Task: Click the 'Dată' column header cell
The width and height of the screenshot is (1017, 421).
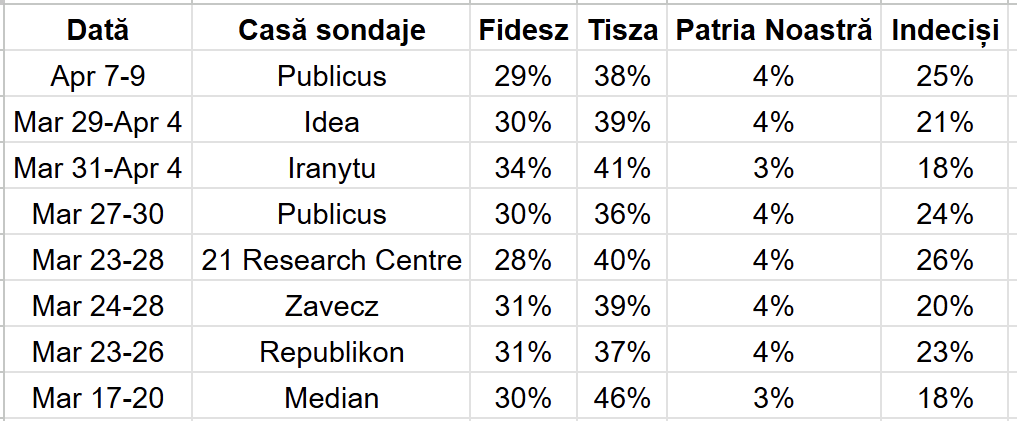Action: click(97, 30)
